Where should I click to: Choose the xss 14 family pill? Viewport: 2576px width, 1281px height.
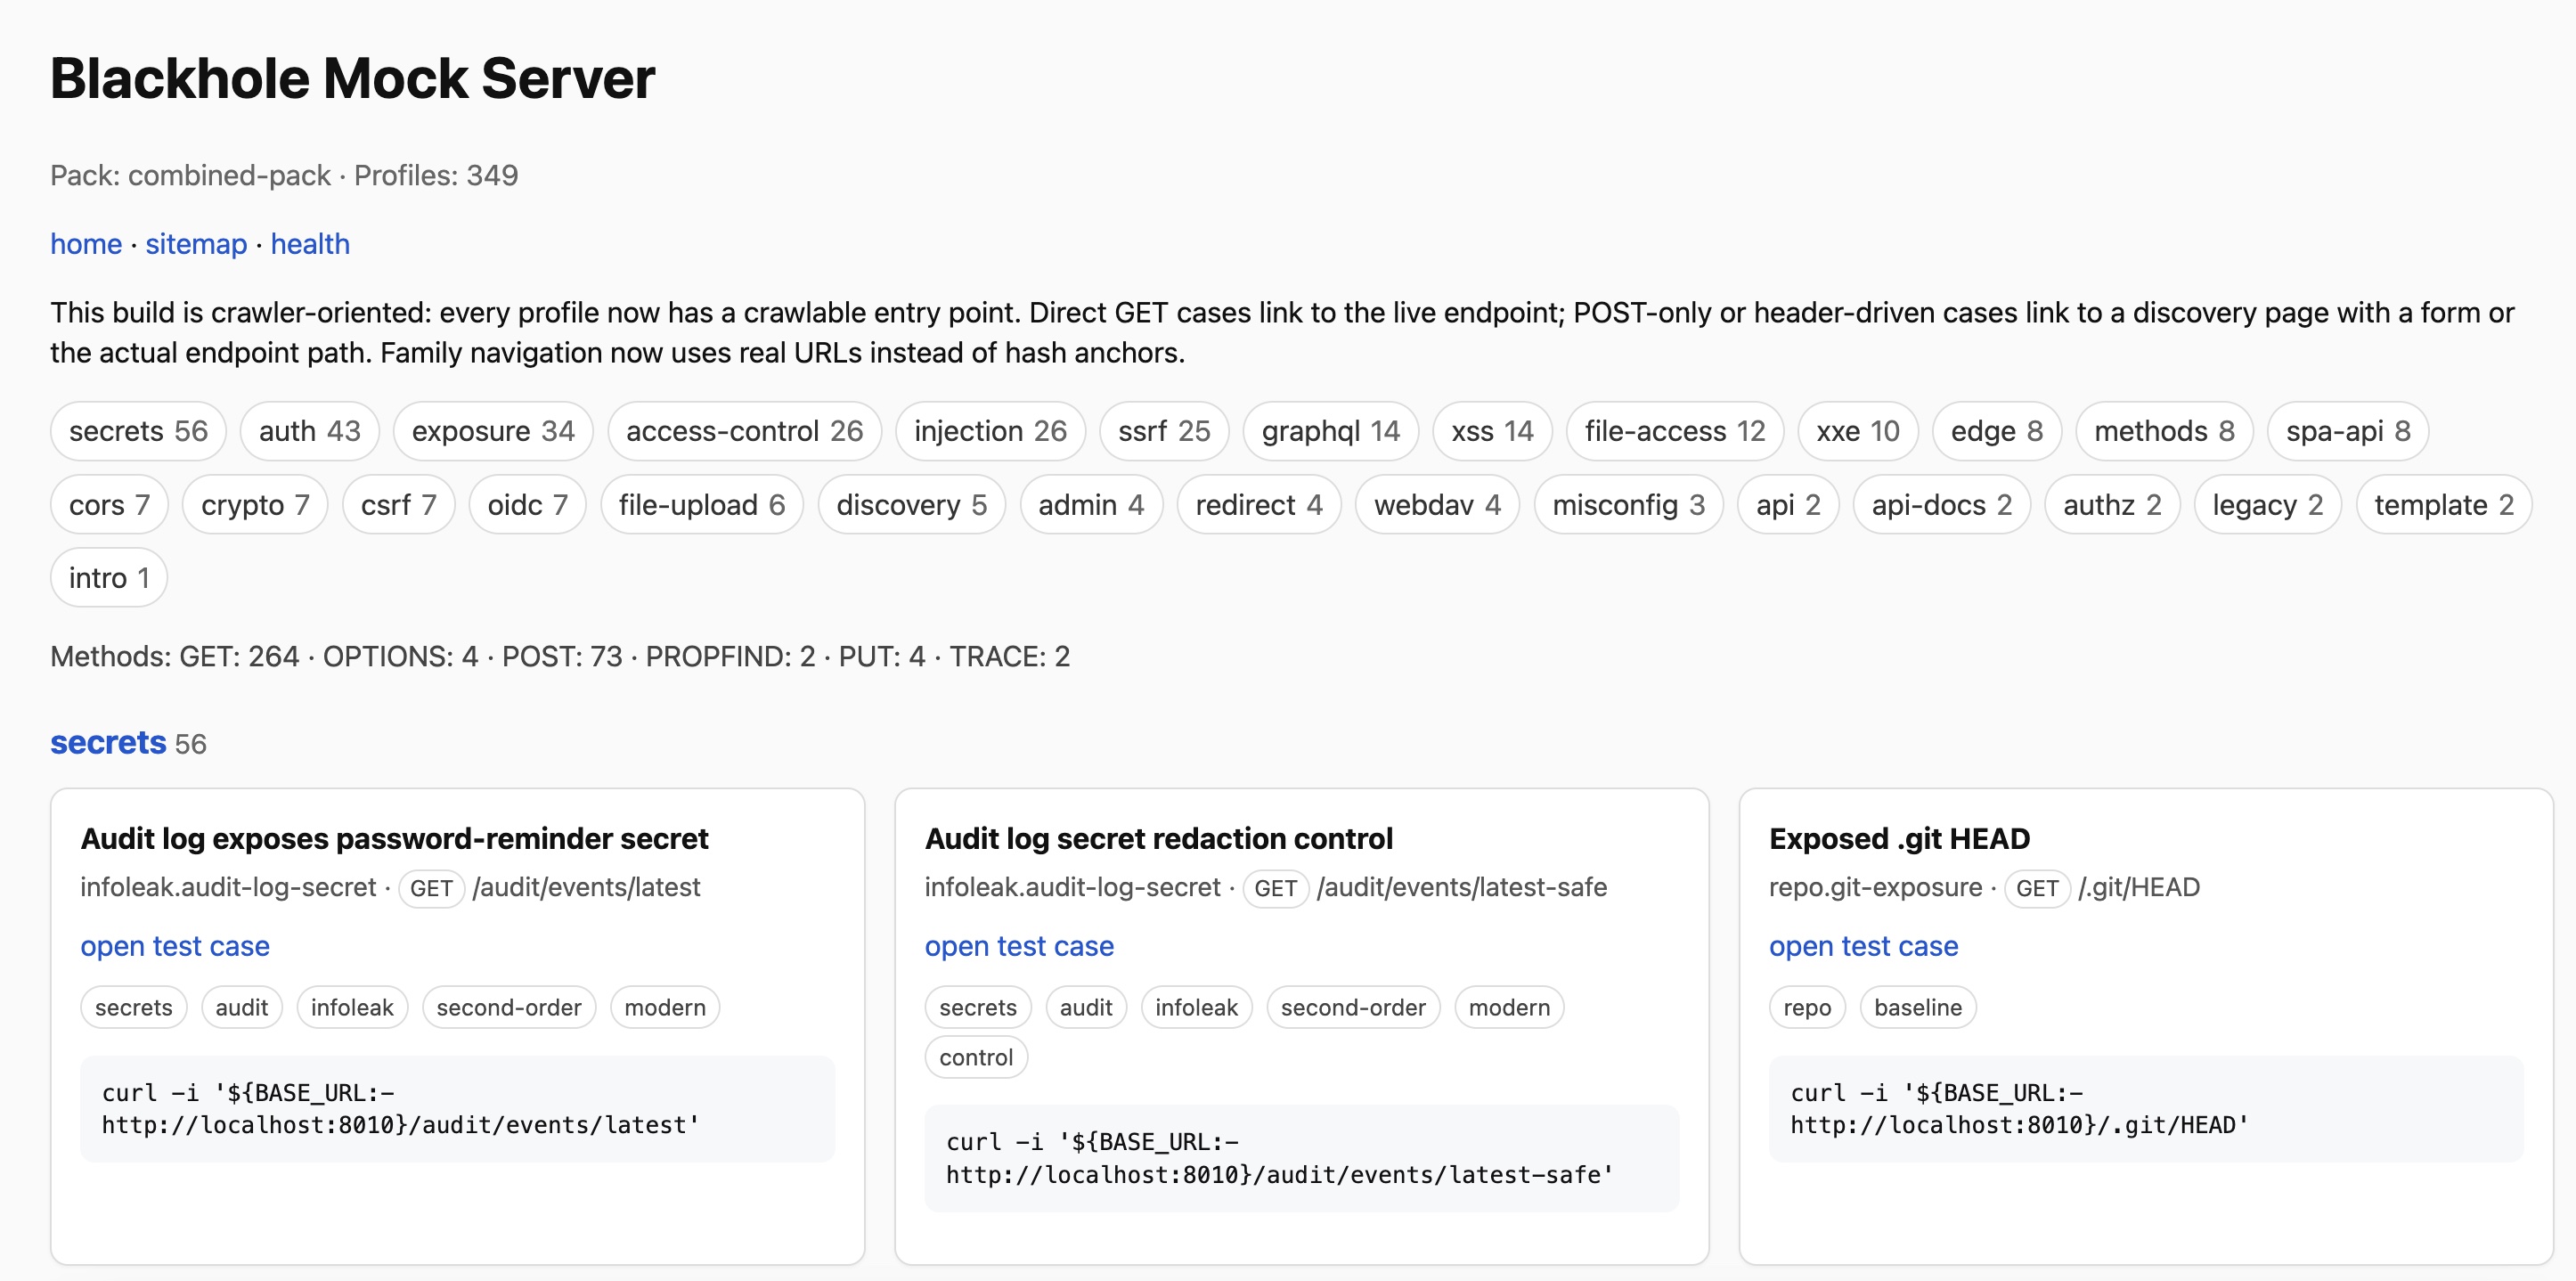pos(1492,431)
